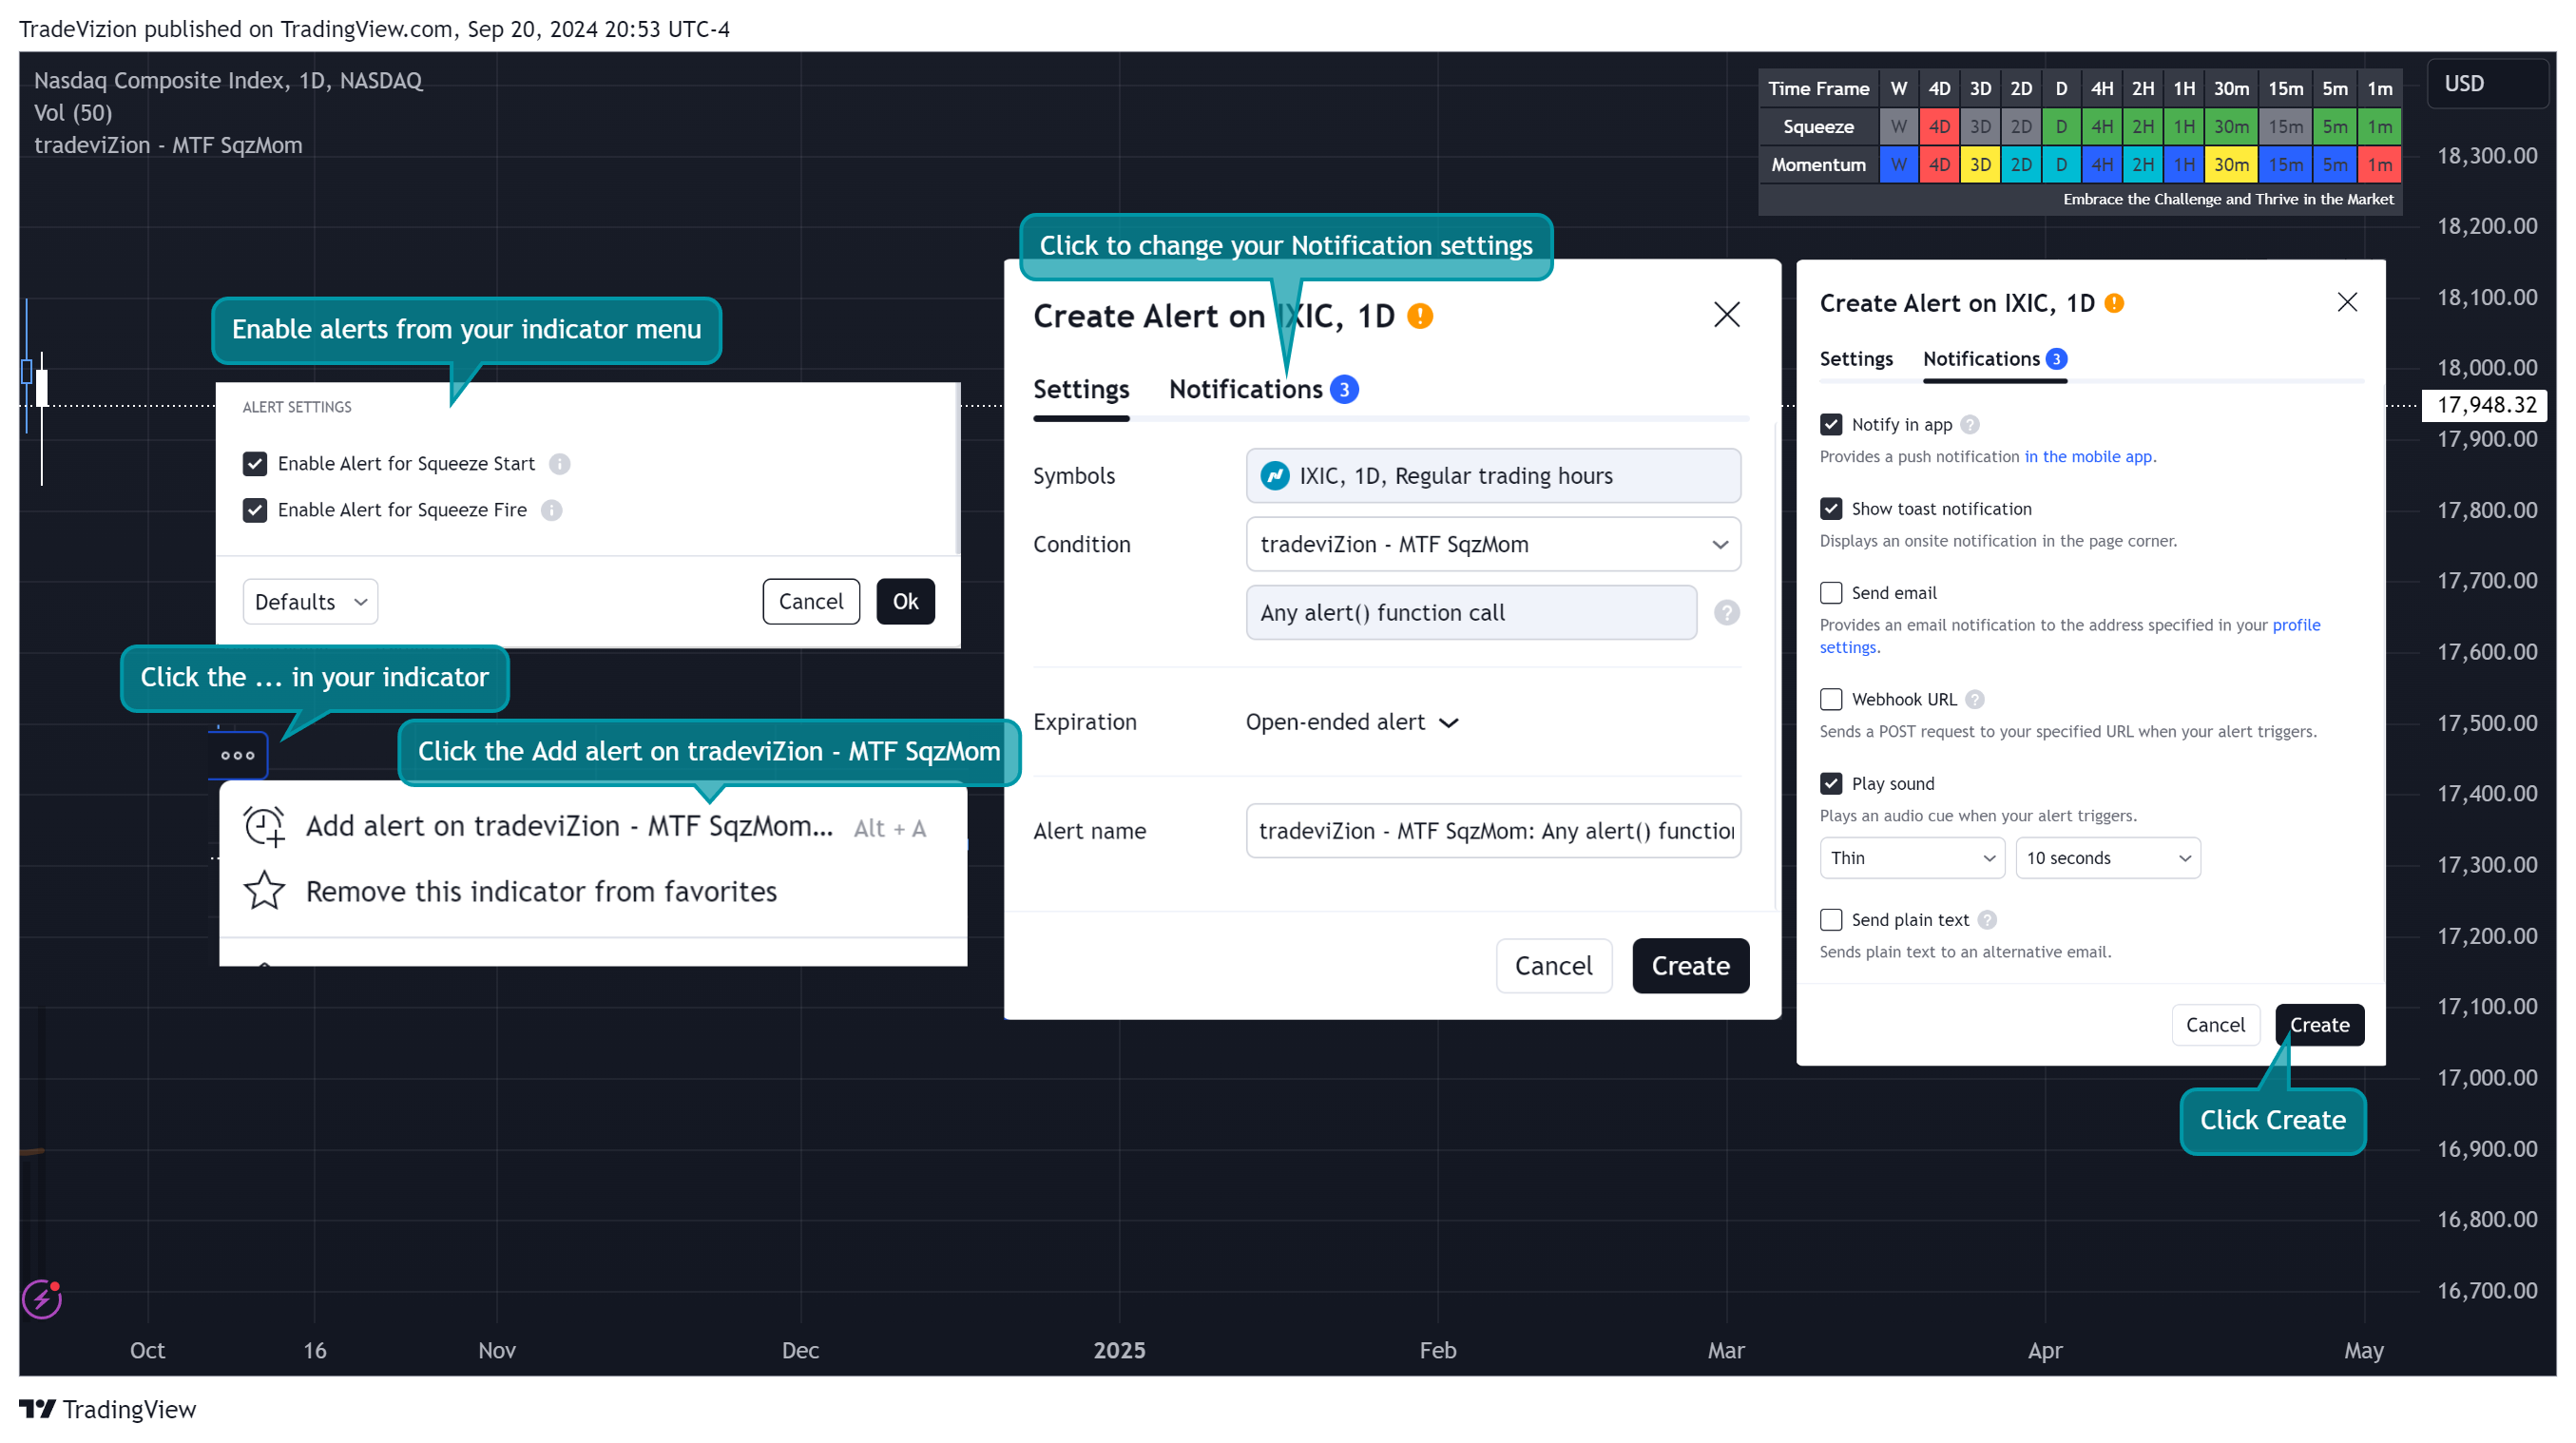This screenshot has height=1443, width=2576.
Task: Click the 'Vol (50)' legend text
Action: coord(73,113)
